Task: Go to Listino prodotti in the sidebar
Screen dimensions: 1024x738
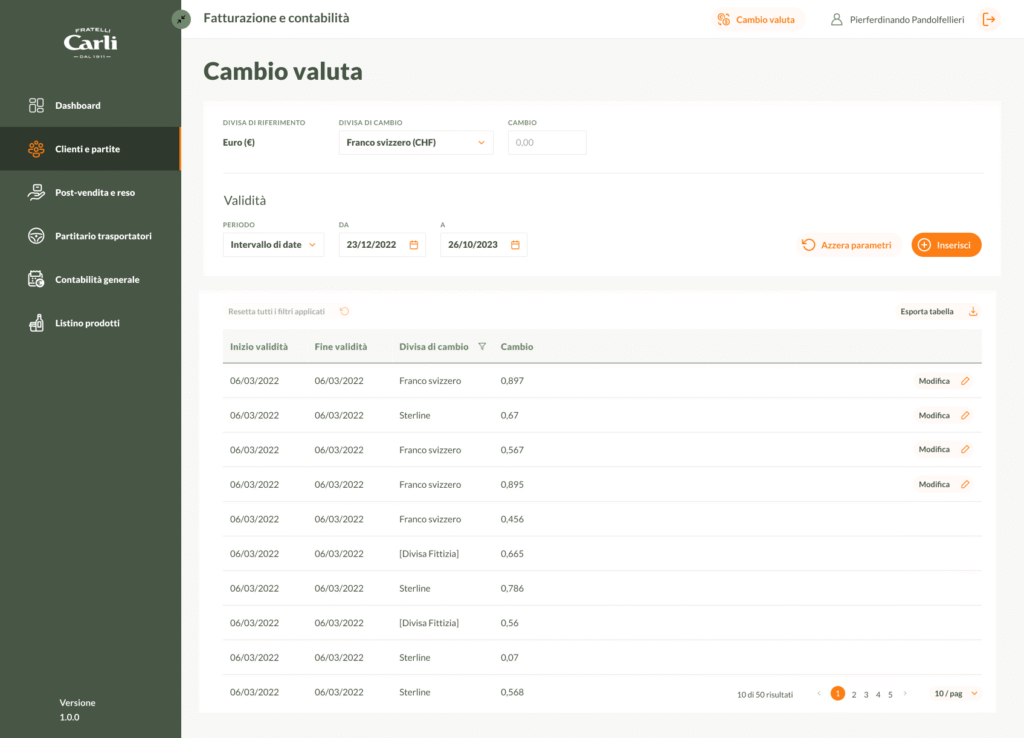Action: [87, 323]
